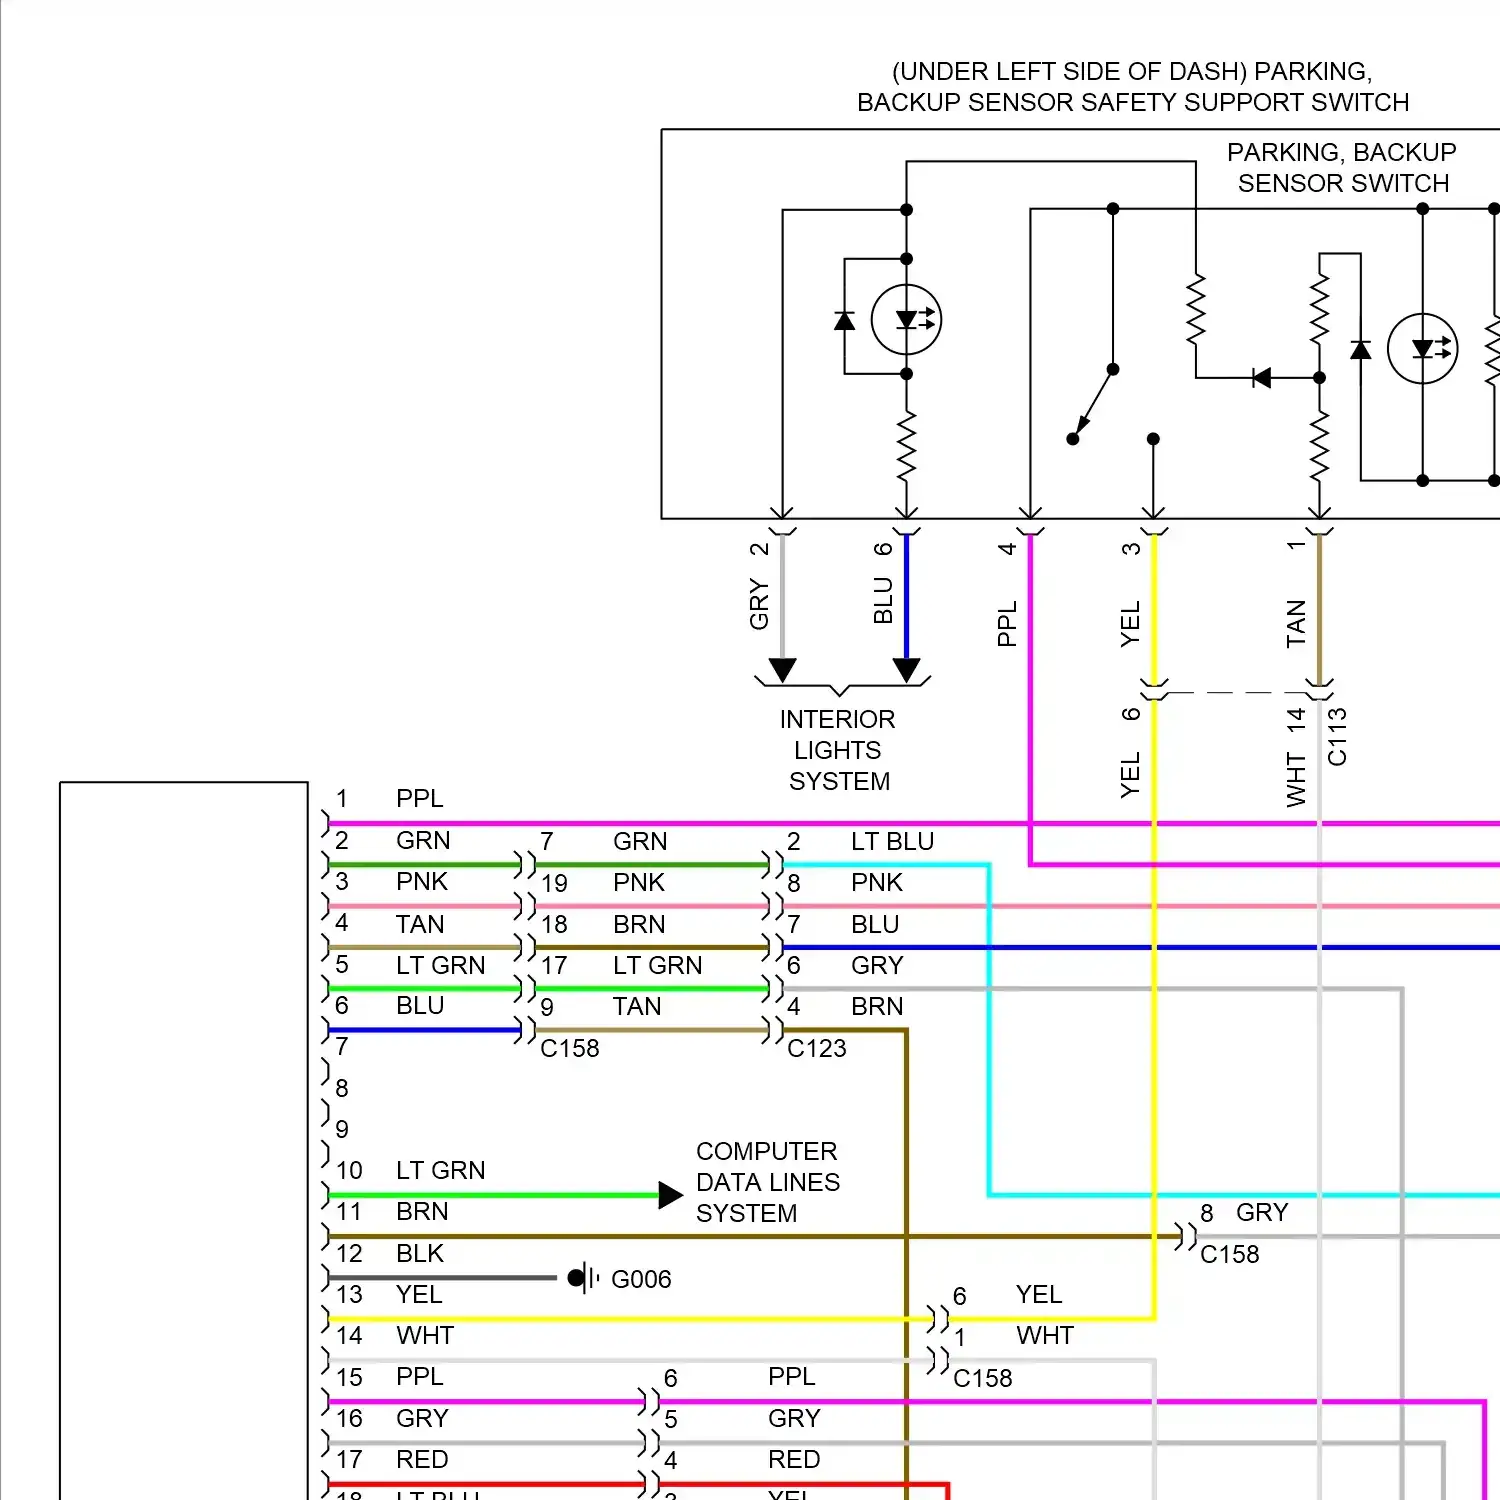Screen dimensions: 1500x1500
Task: Click the vertical 'WHT' label near pin 14
Action: (1296, 781)
